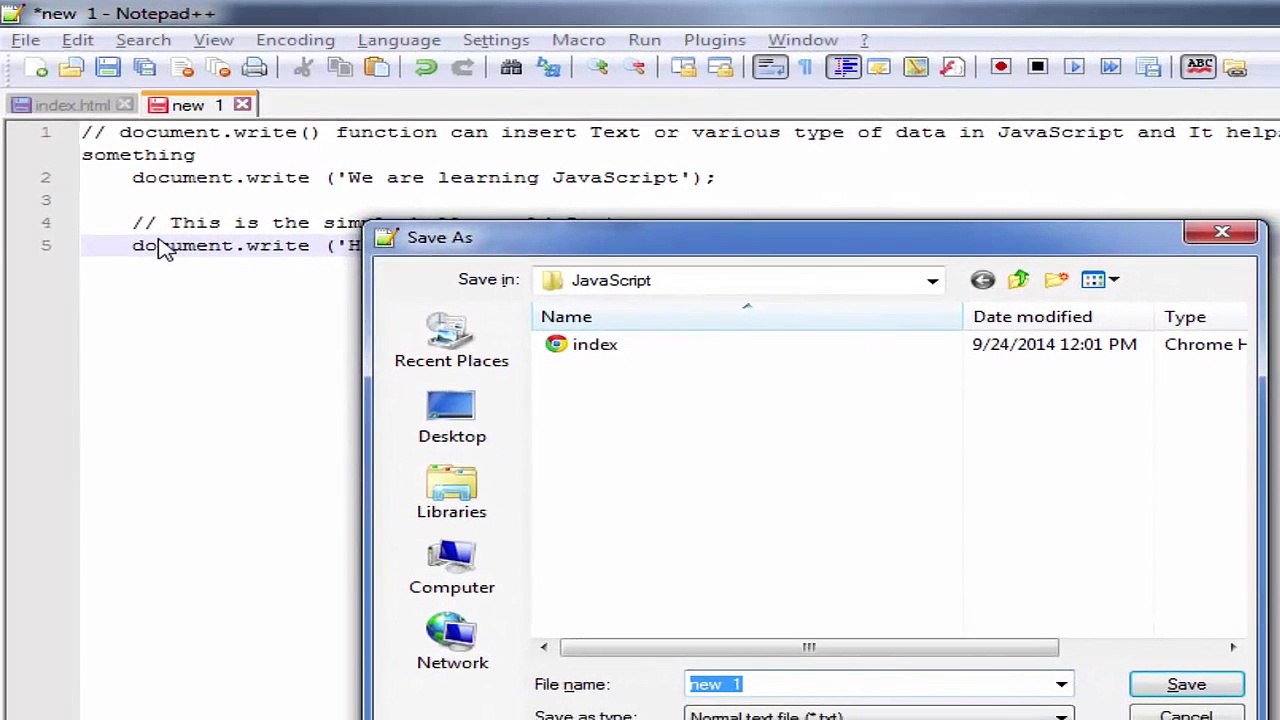The image size is (1280, 720).
Task: Open the File menu
Action: point(26,40)
